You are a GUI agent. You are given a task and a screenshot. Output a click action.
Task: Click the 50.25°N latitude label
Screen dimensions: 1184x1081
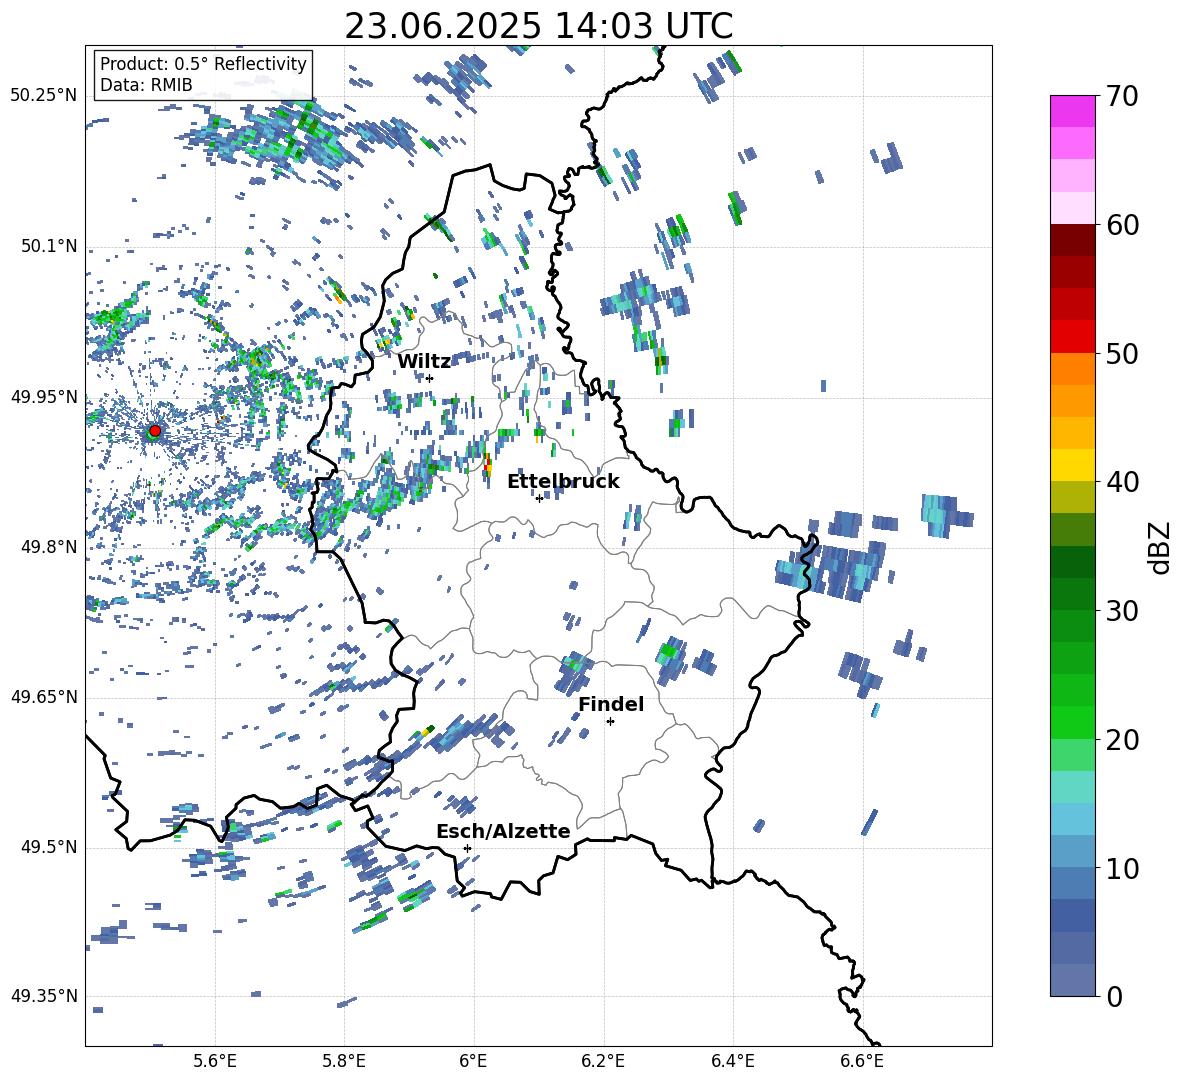pyautogui.click(x=43, y=96)
